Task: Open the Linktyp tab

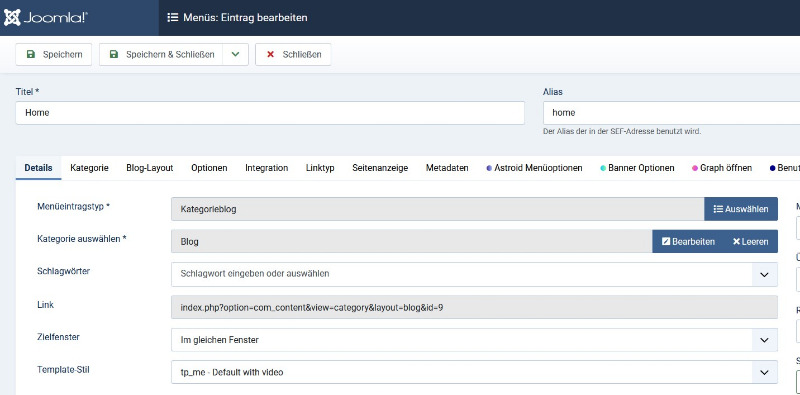Action: point(320,168)
